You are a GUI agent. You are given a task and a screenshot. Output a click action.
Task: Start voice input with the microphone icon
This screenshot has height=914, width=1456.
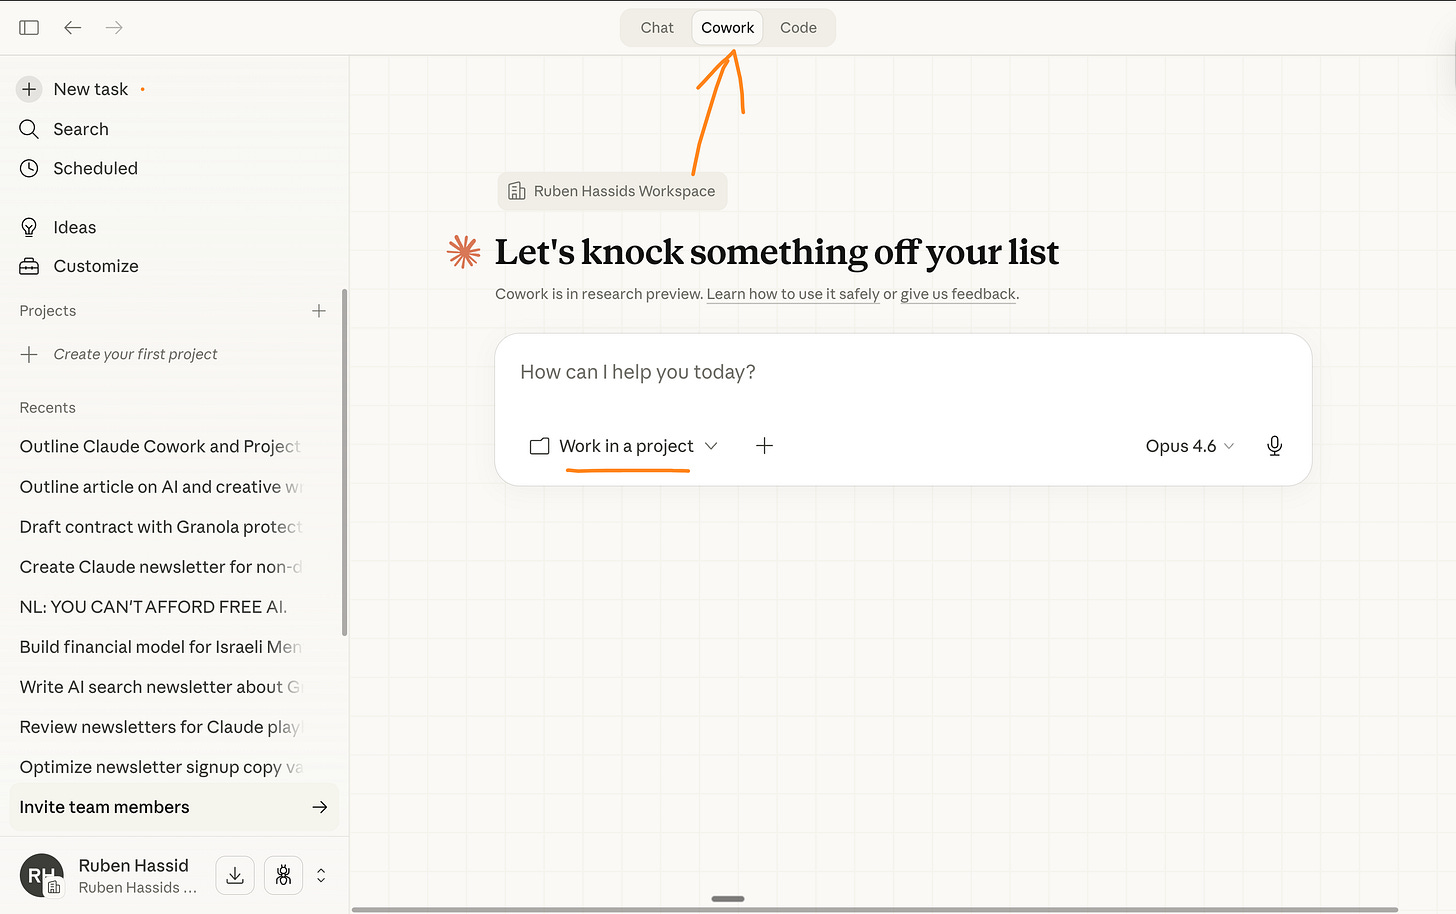[1274, 446]
